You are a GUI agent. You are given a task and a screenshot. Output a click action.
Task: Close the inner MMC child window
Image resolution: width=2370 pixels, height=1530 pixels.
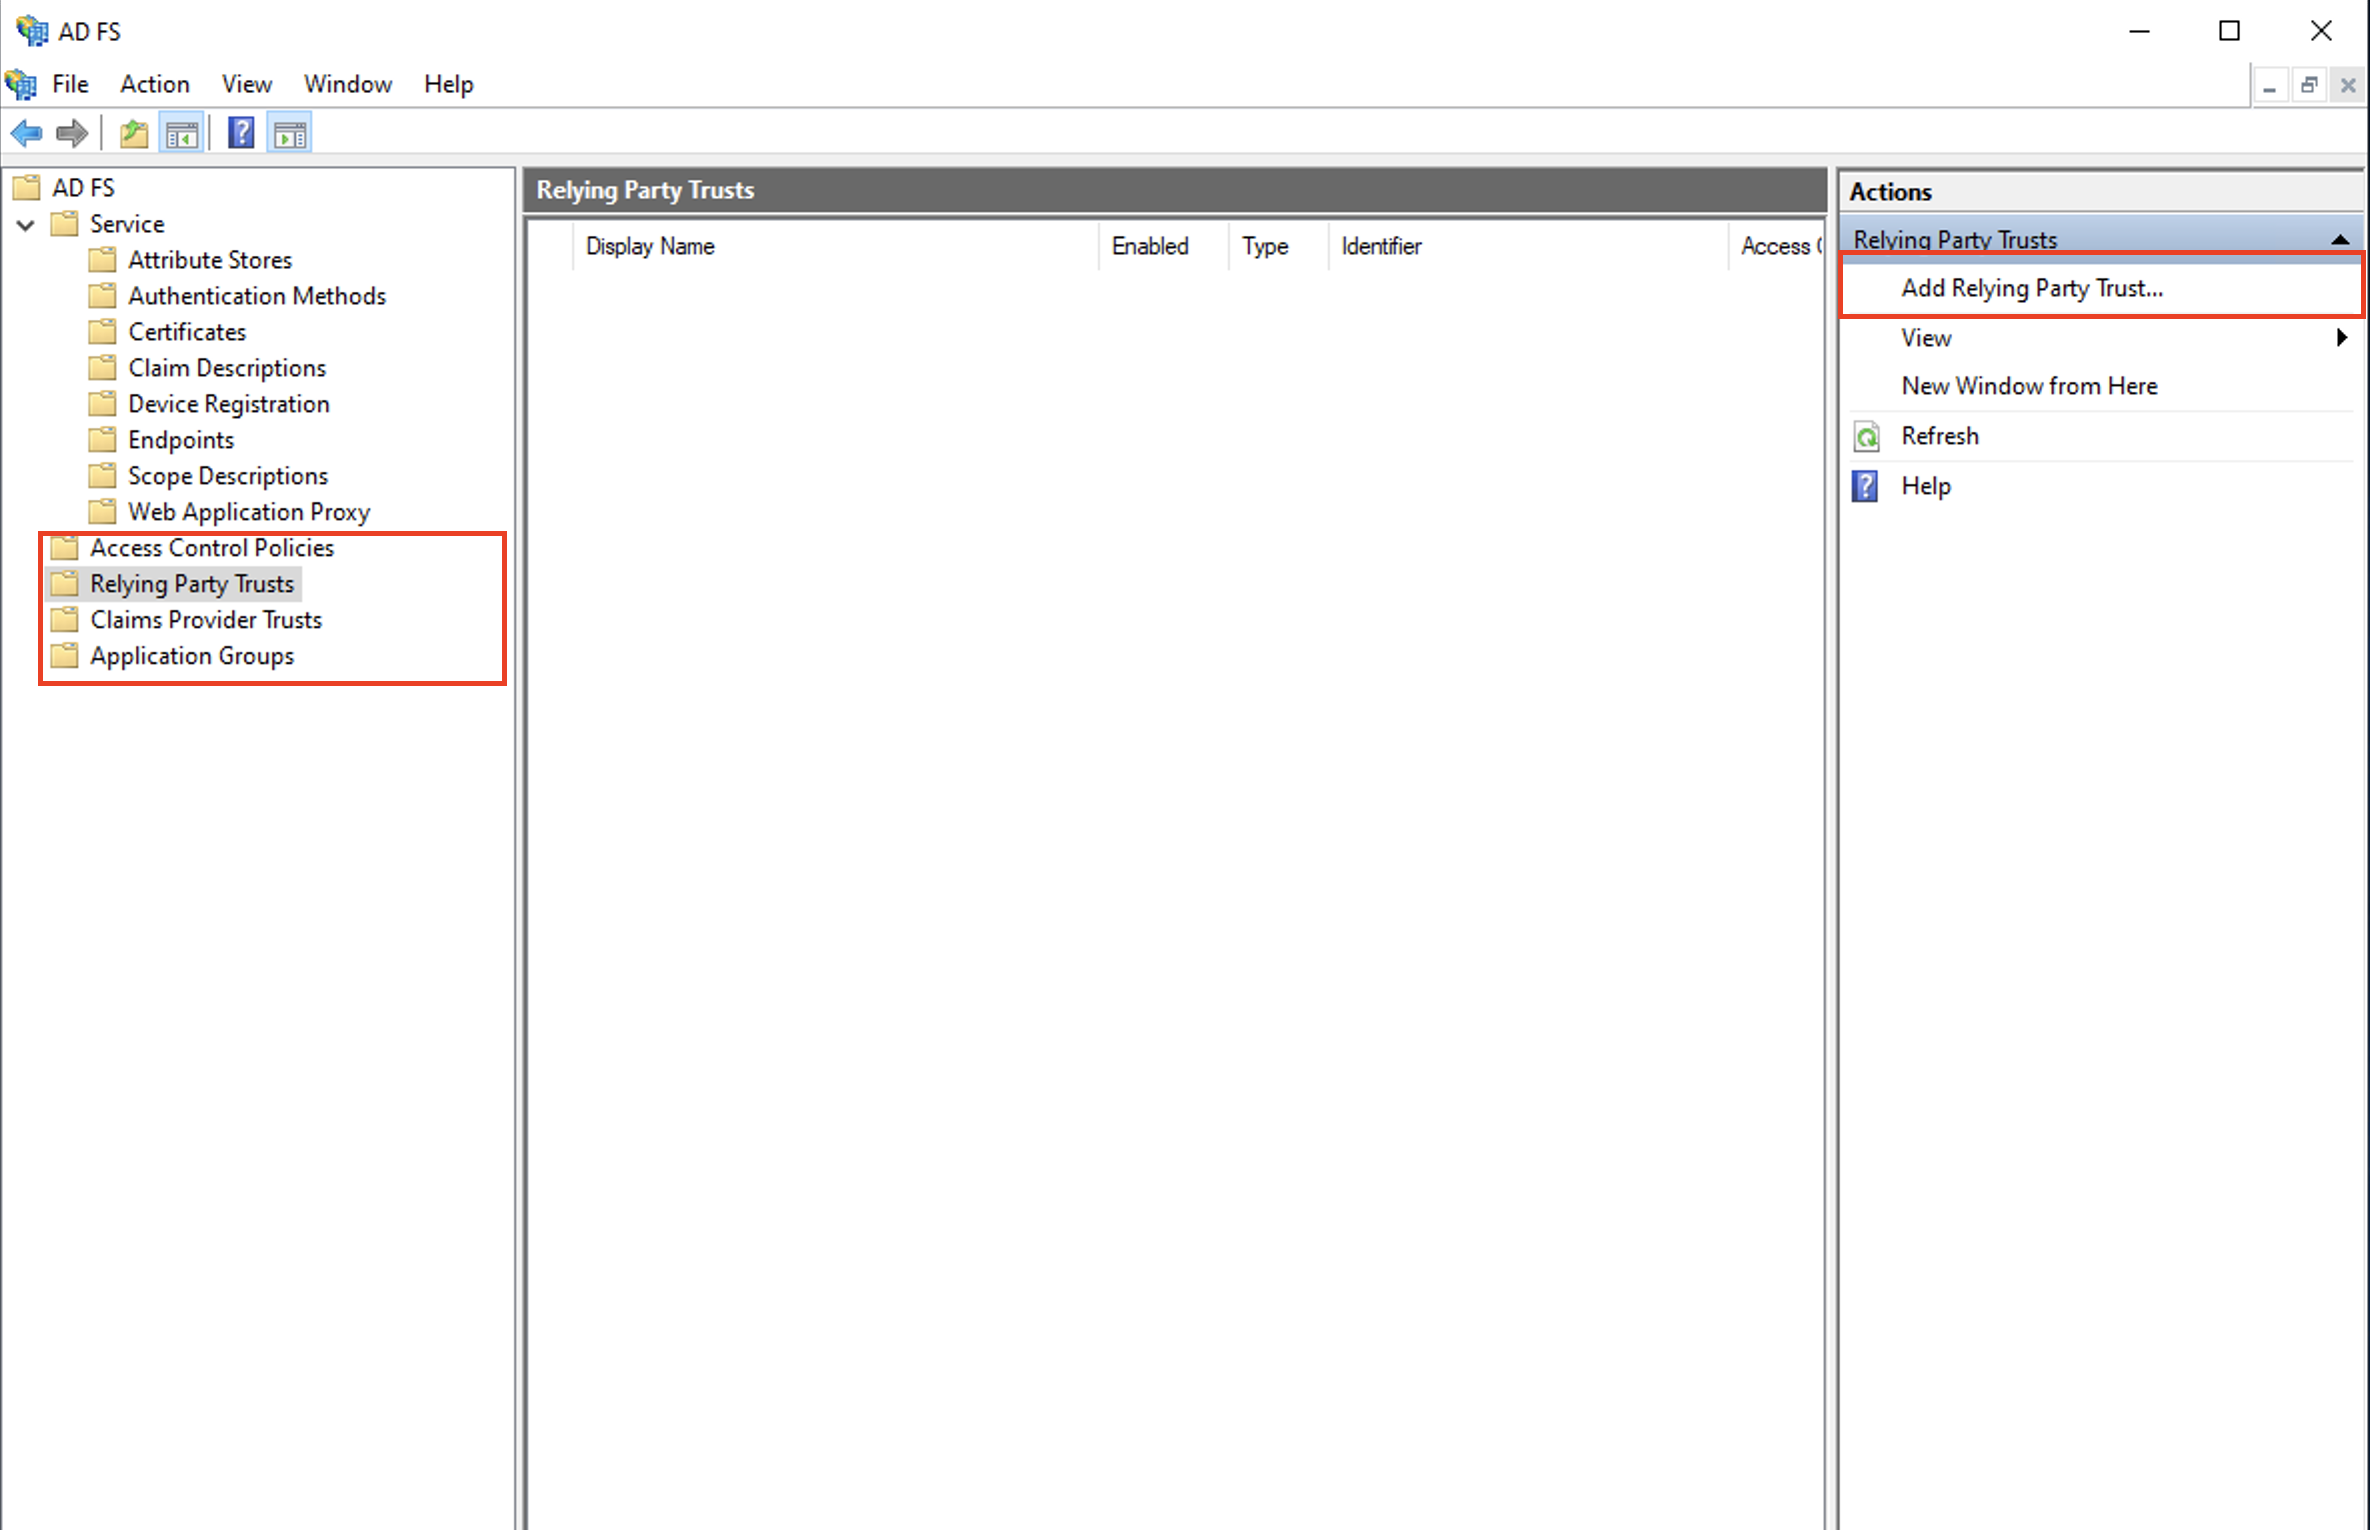point(2348,86)
